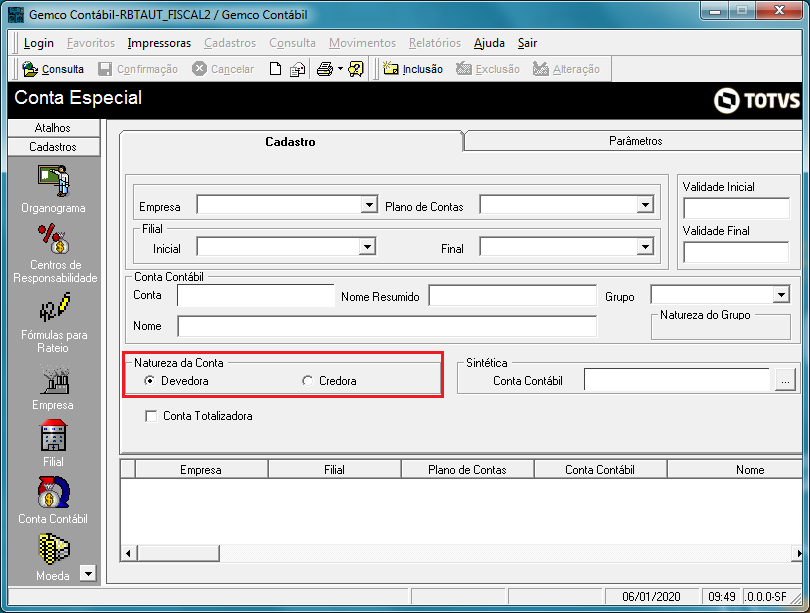810x613 pixels.
Task: Expand sidebar list with down arrow
Action: click(x=88, y=573)
